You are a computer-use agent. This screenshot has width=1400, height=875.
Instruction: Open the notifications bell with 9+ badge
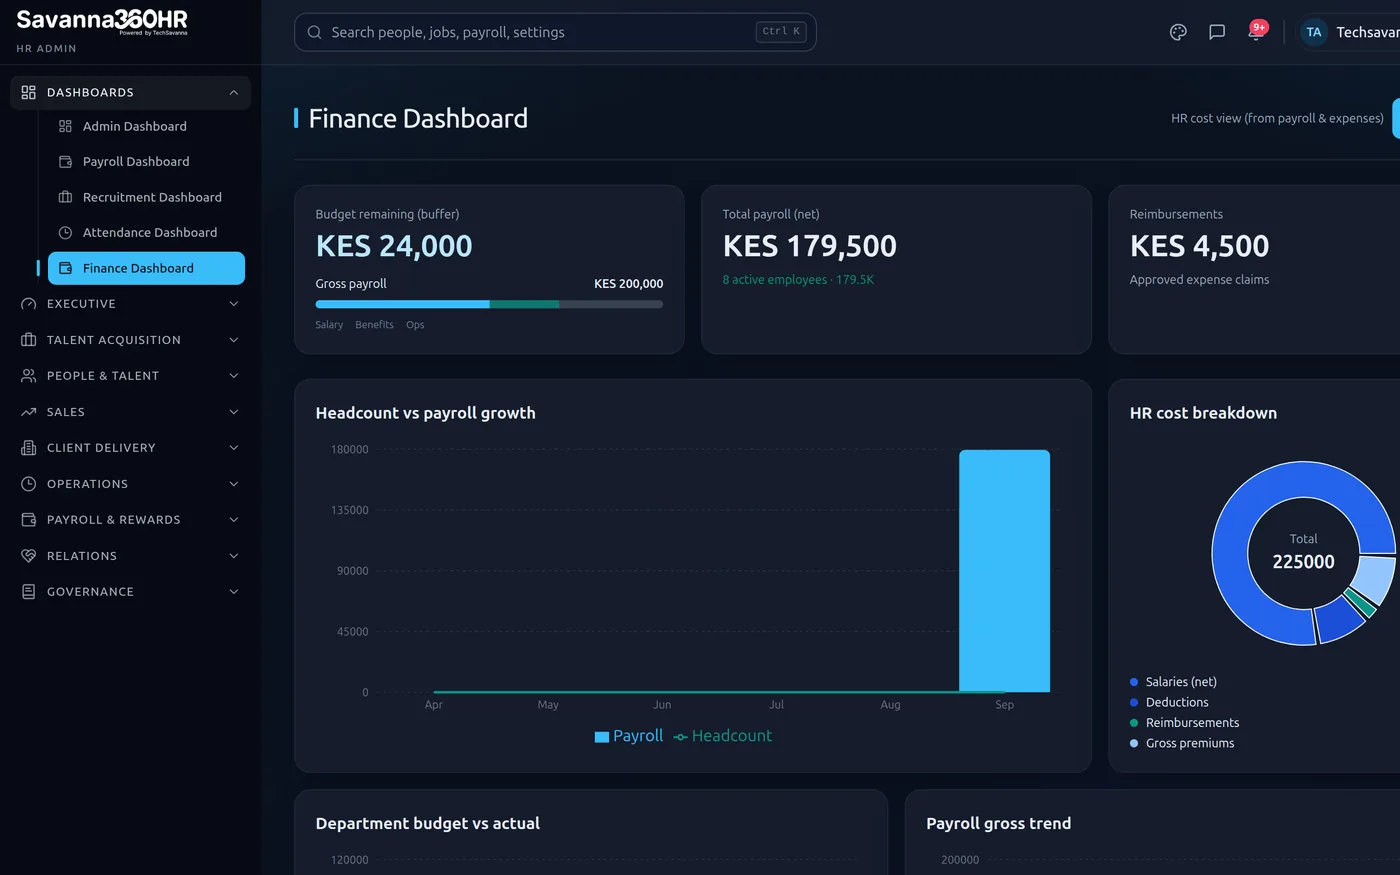(x=1256, y=31)
